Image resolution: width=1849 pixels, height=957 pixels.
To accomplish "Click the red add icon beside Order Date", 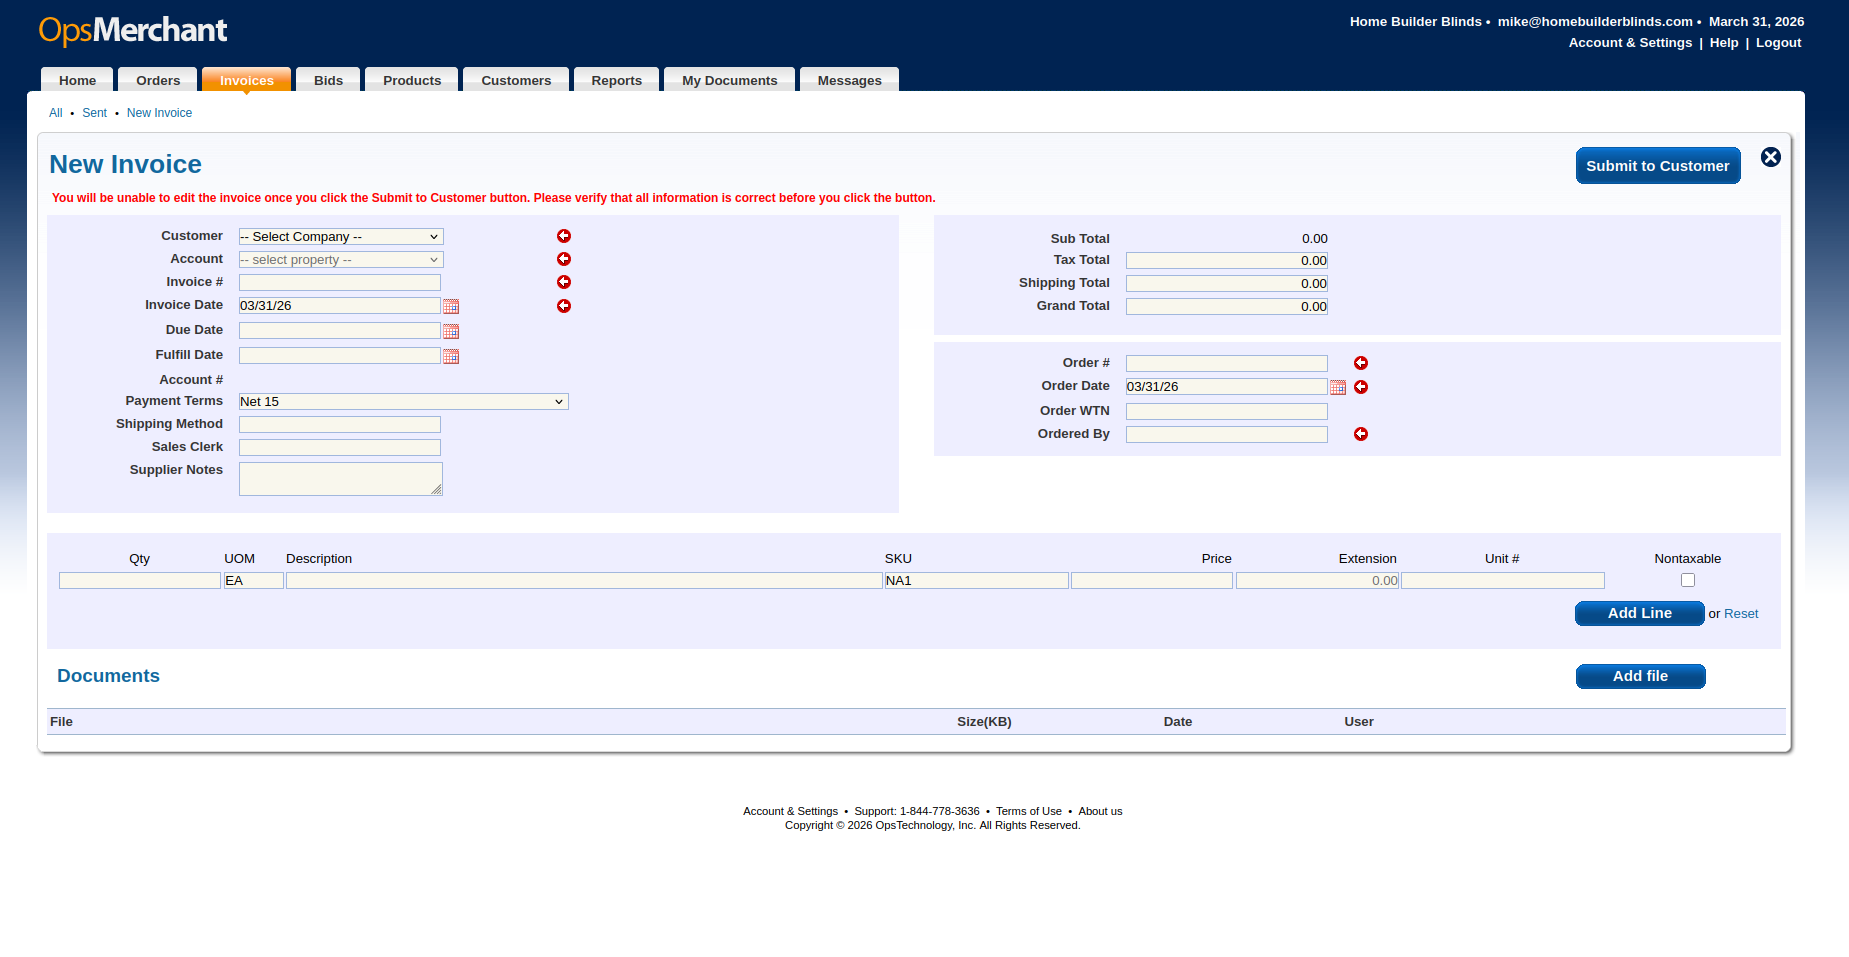I will coord(1361,387).
